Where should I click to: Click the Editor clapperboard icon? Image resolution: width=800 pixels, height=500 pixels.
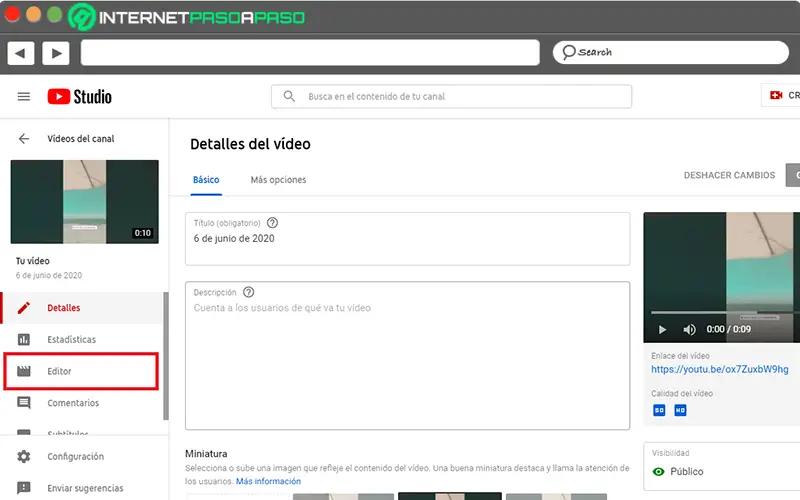coord(23,371)
